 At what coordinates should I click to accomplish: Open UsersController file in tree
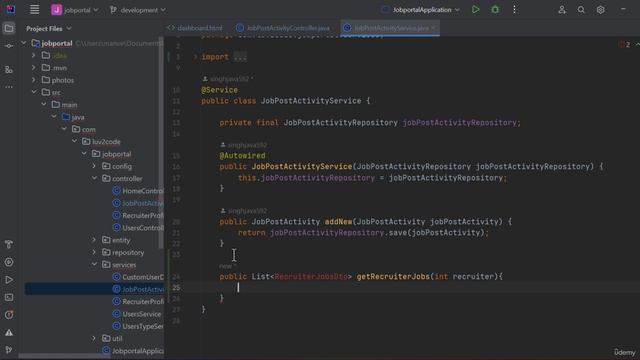pos(138,228)
